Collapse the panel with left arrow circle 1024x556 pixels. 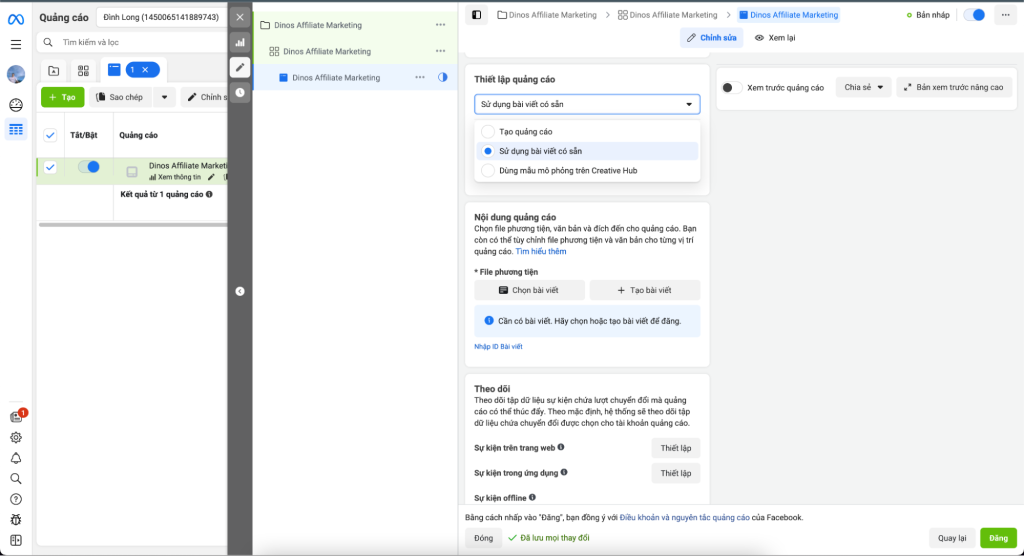(240, 291)
